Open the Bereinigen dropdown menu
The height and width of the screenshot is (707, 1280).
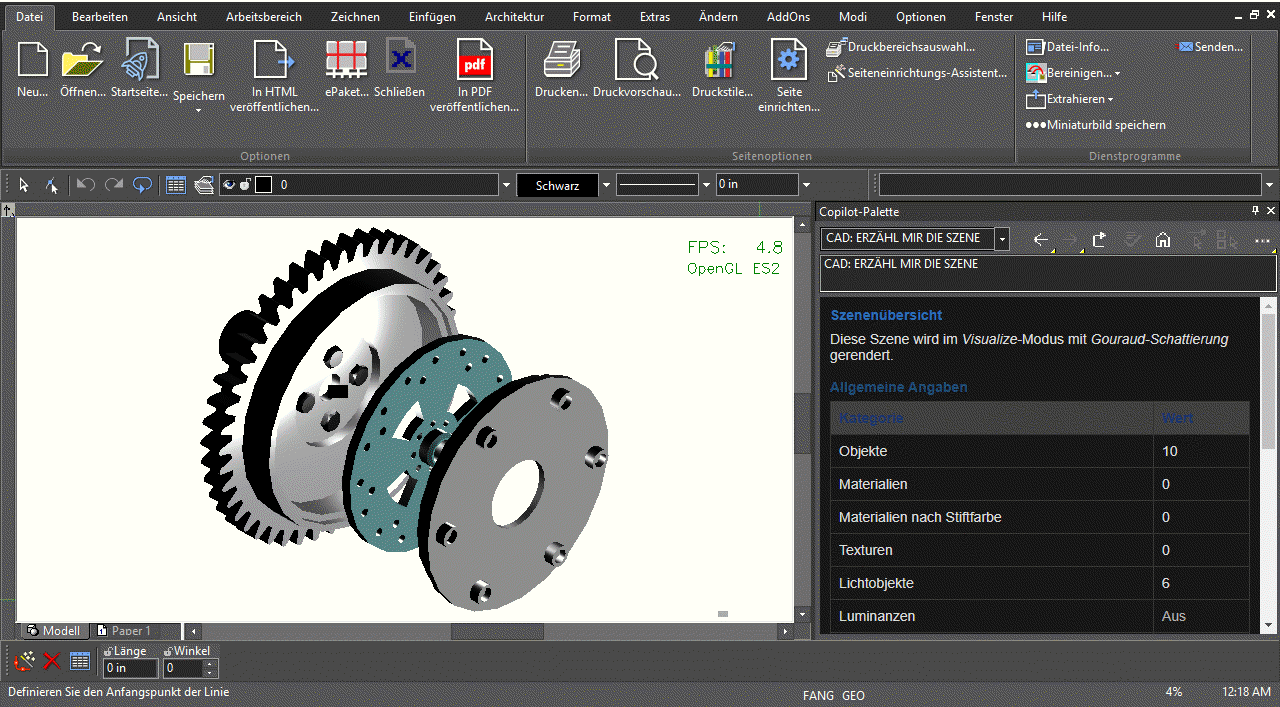coord(1117,74)
